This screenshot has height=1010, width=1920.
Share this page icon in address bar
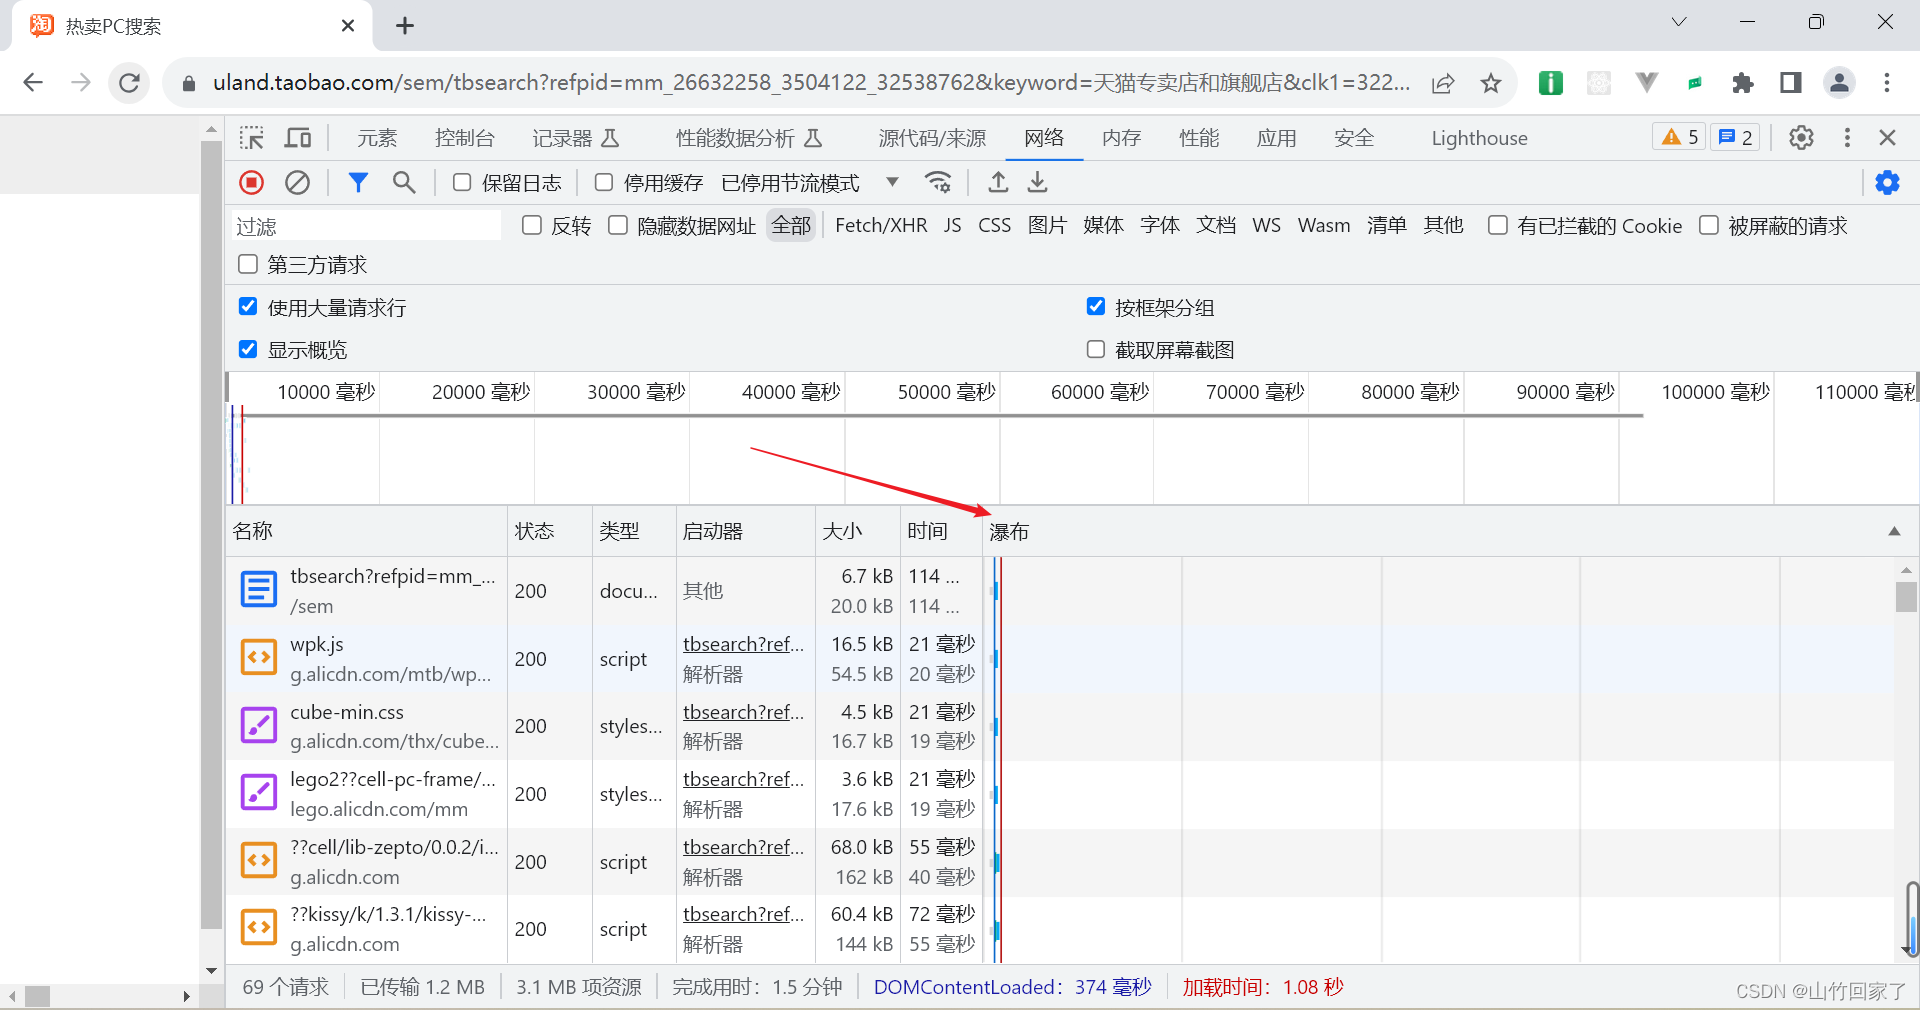click(x=1443, y=83)
